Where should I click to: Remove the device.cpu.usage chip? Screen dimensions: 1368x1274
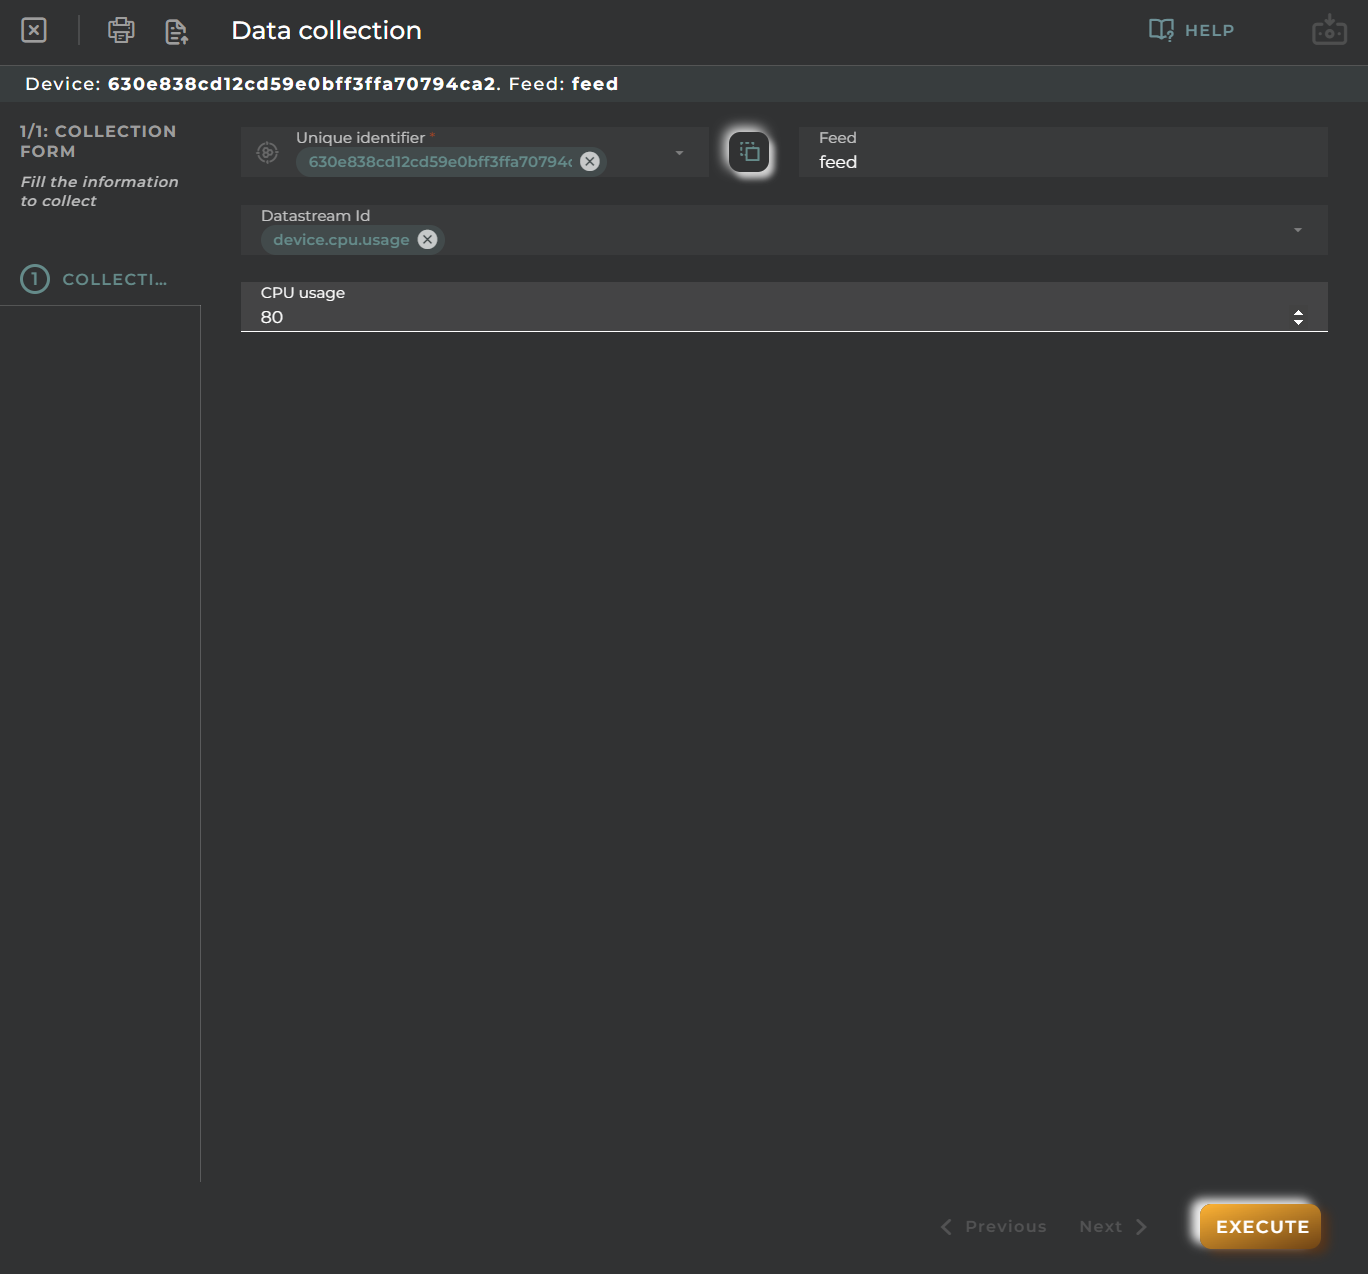coord(427,239)
